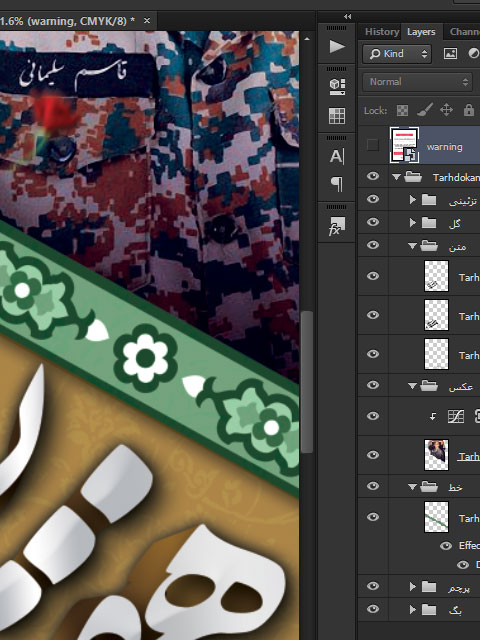Screen dimensions: 480x640
Task: Hide the متن group
Action: [x=373, y=245]
